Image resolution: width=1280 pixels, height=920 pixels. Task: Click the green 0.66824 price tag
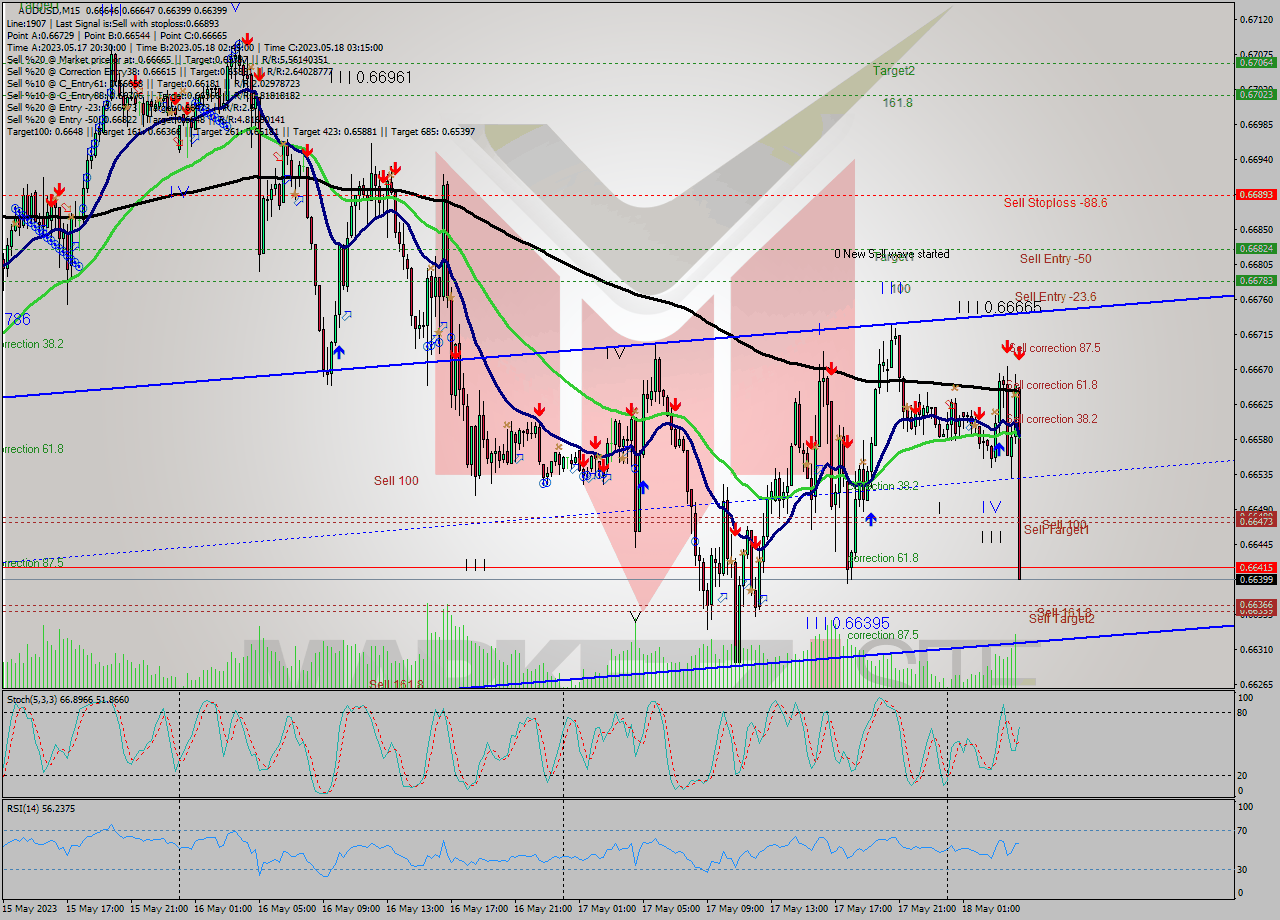click(x=1256, y=249)
